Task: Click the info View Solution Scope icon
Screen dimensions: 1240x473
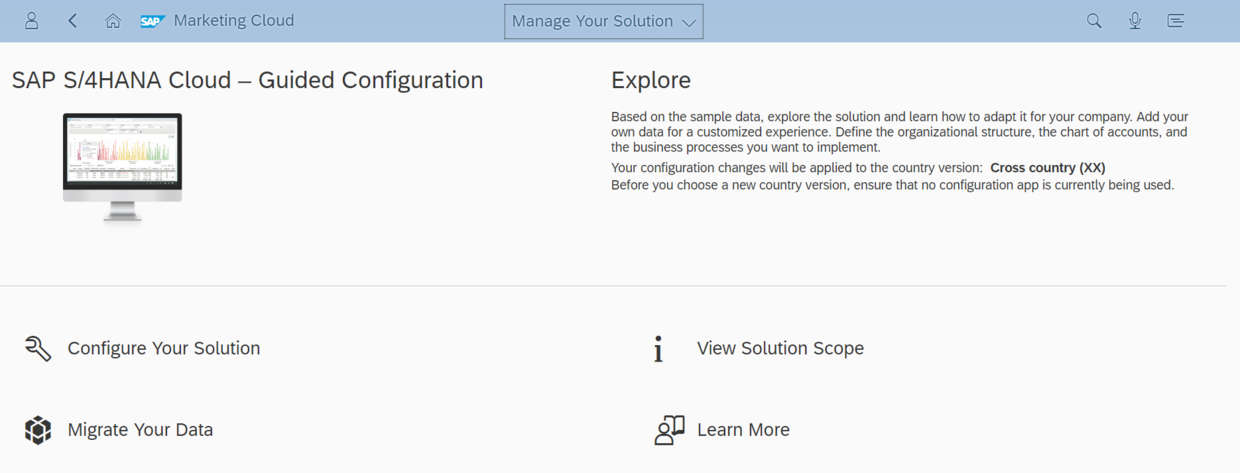Action: point(658,348)
